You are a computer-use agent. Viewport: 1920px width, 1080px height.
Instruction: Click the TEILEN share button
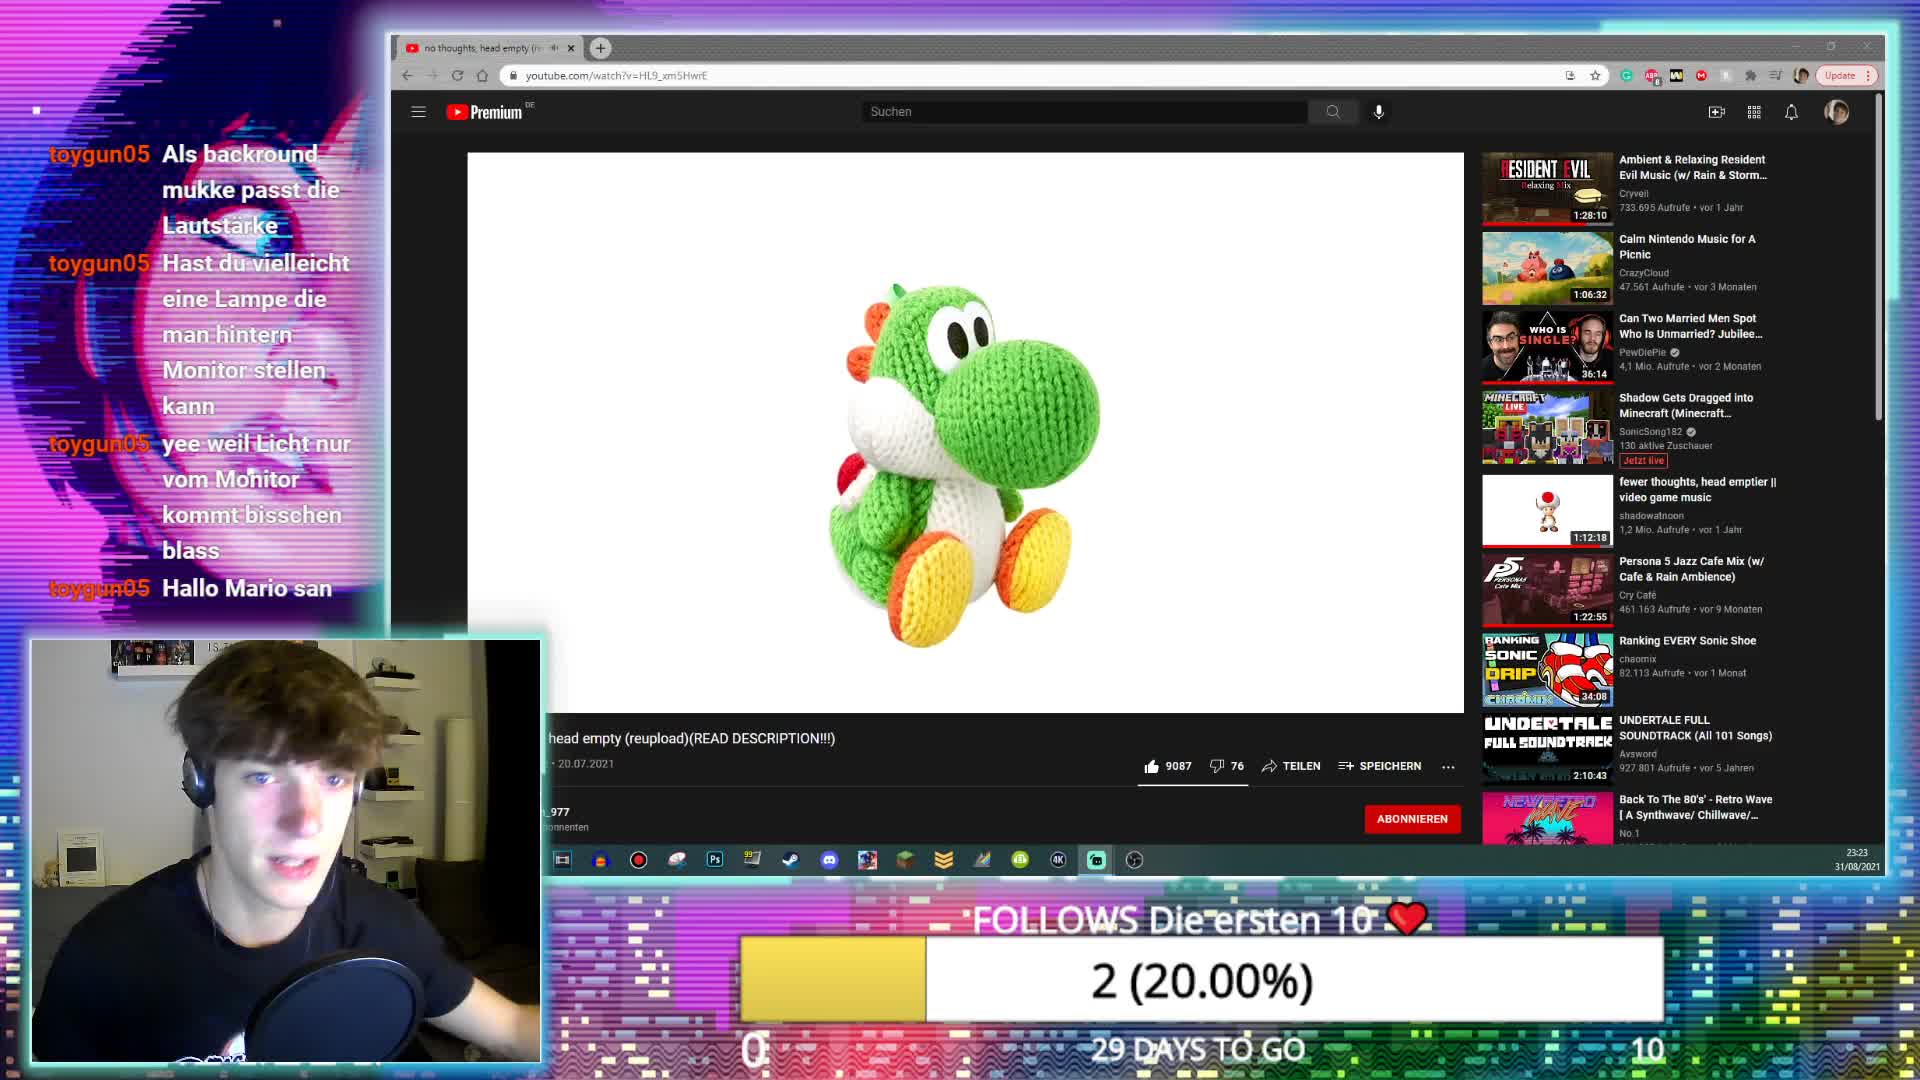click(x=1291, y=766)
